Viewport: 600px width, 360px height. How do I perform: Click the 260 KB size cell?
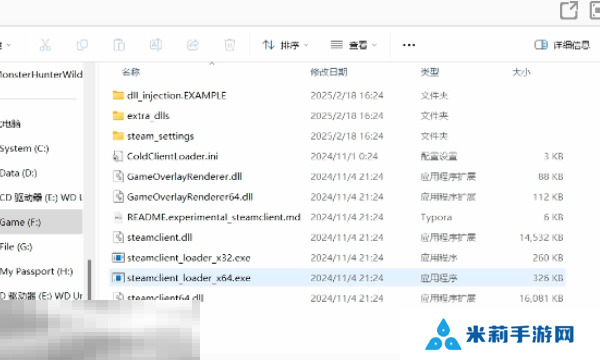(548, 257)
